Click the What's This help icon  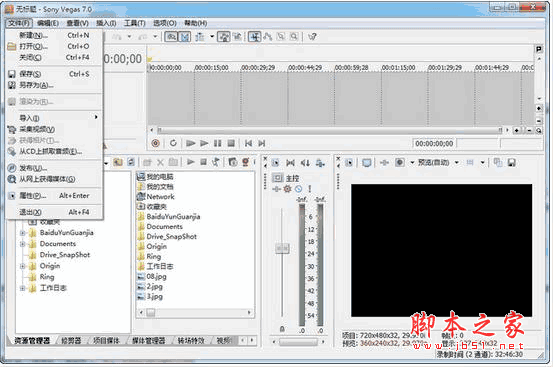click(312, 36)
